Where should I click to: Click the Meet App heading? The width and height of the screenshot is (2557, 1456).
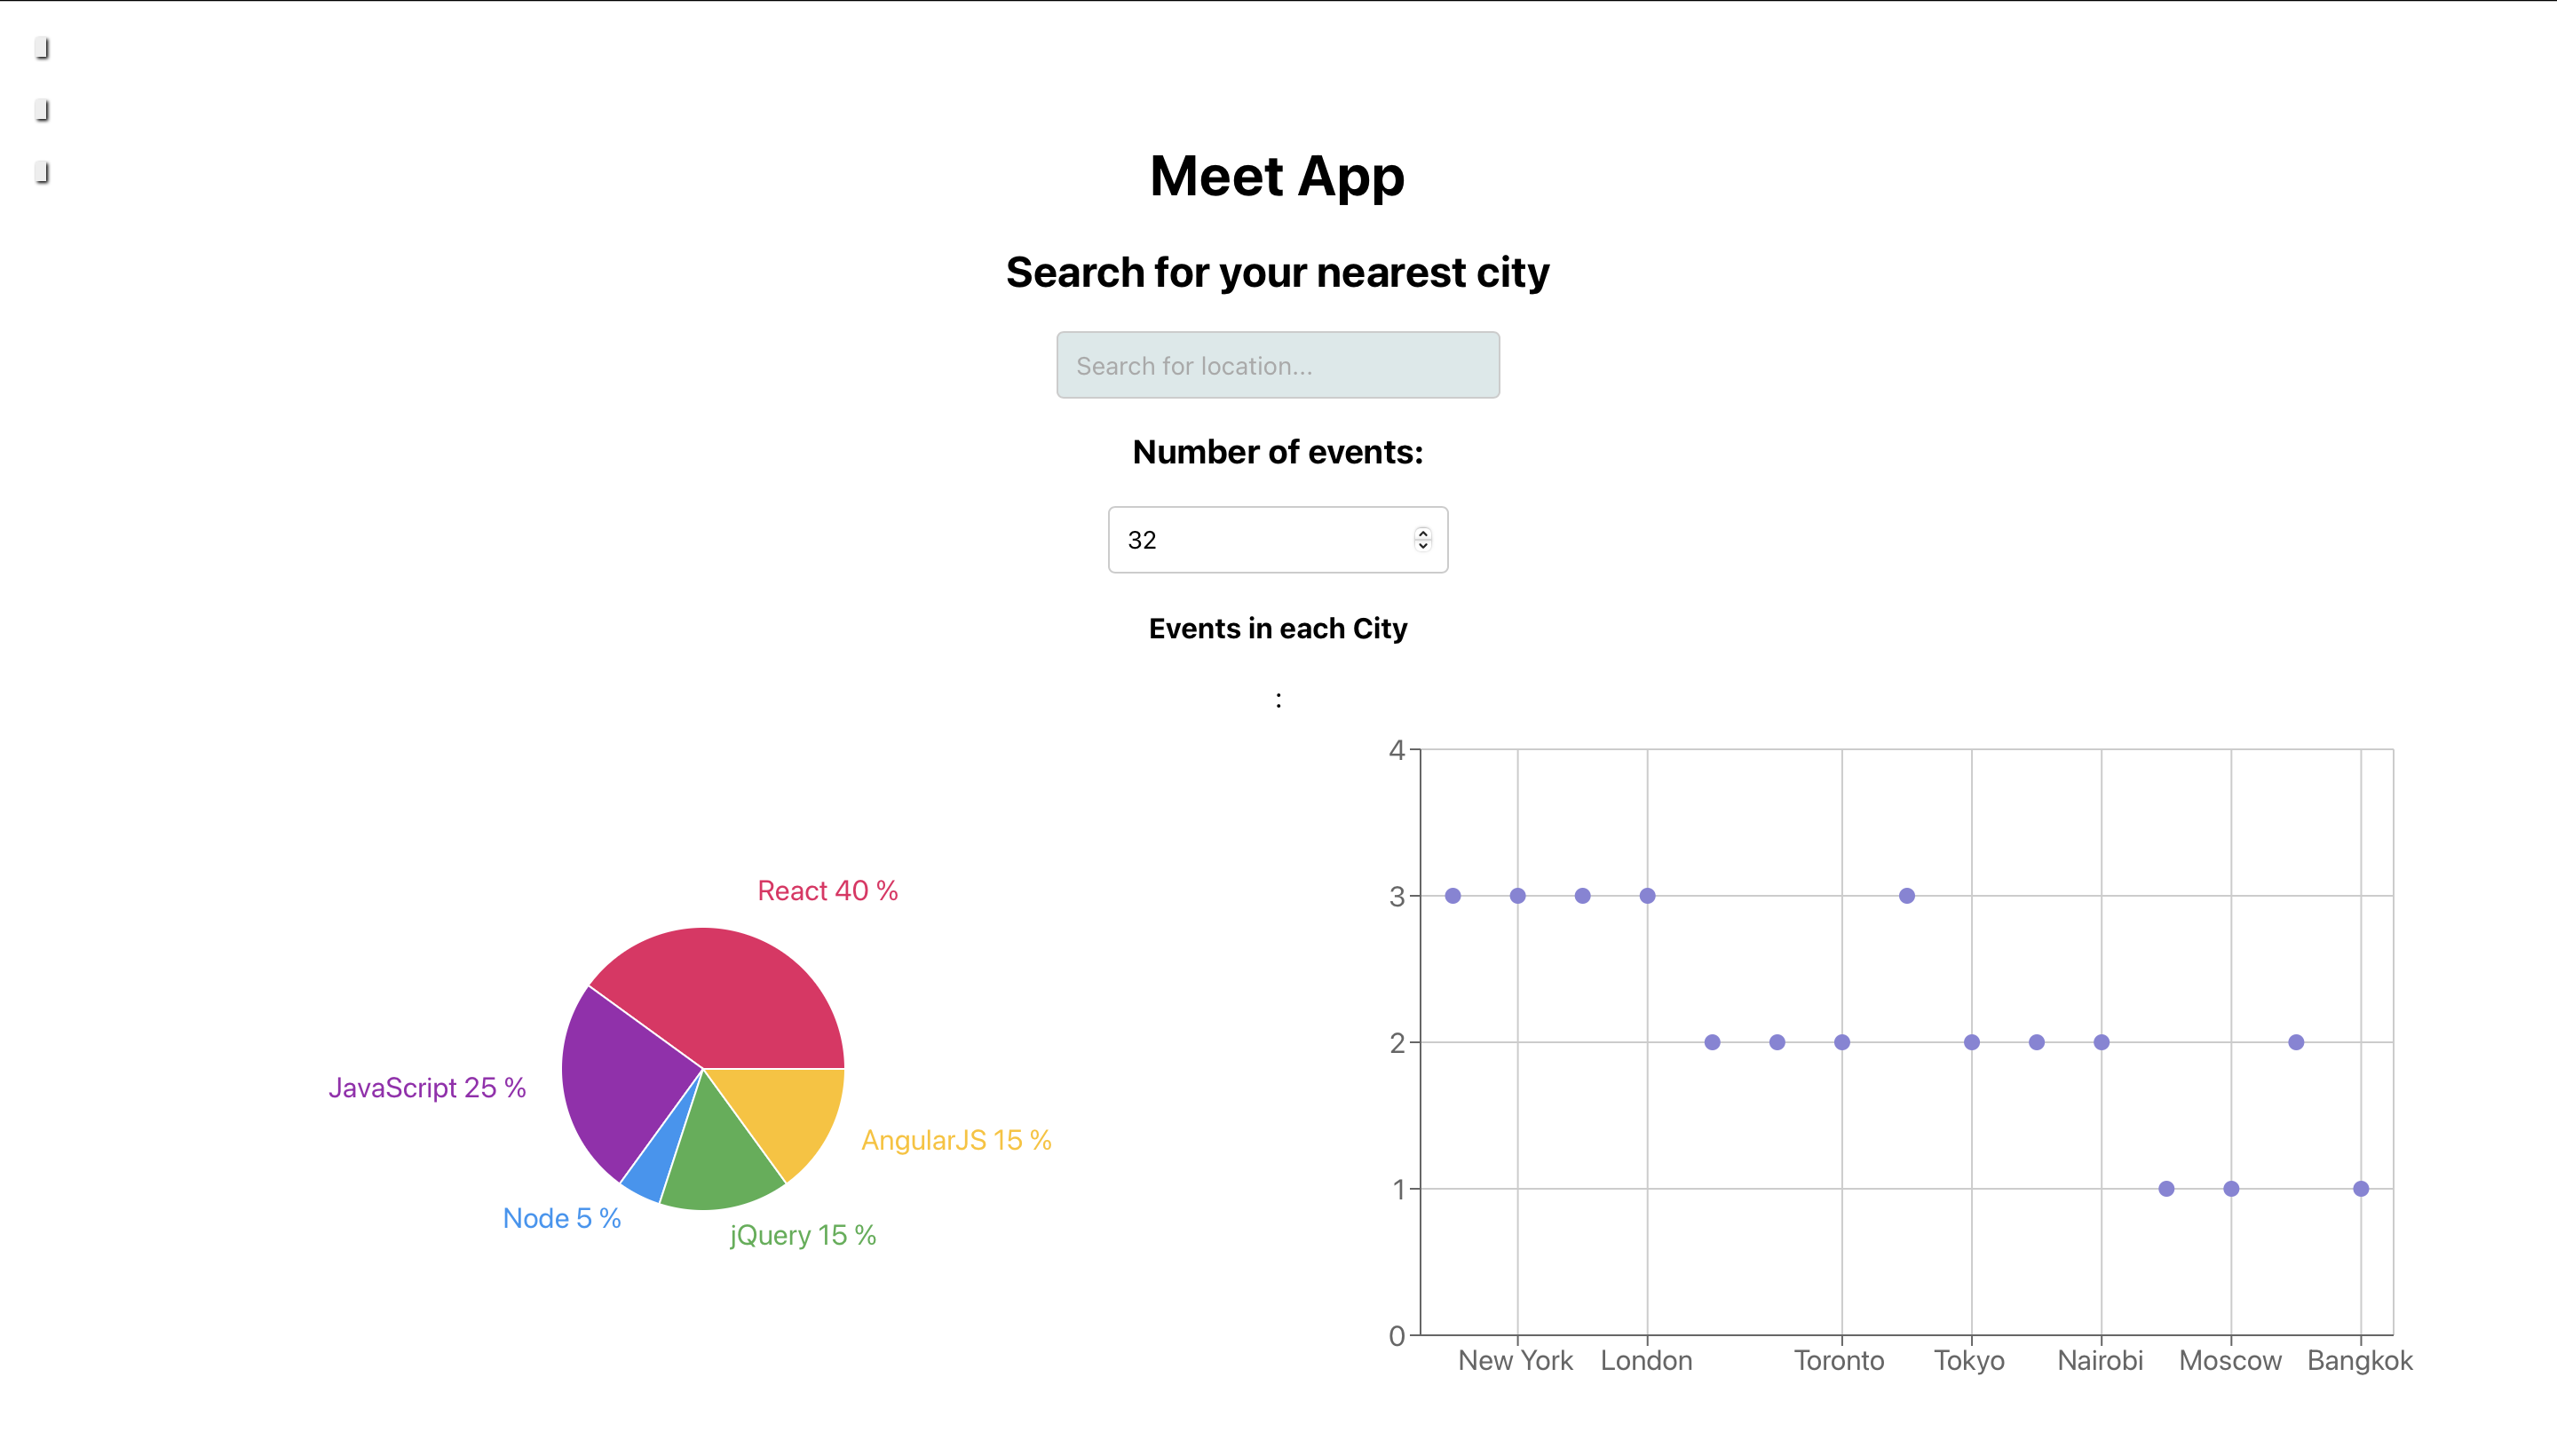(x=1277, y=177)
